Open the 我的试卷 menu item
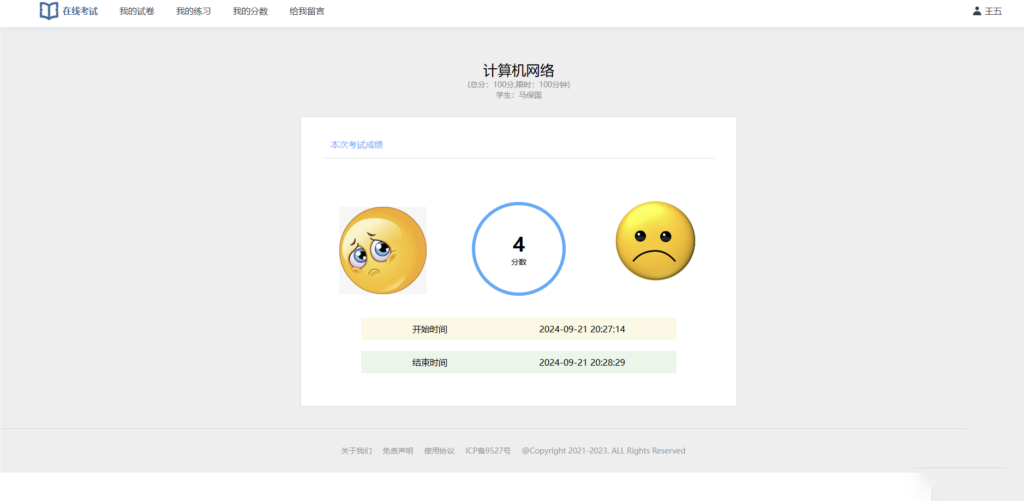The image size is (1024, 501). 137,11
